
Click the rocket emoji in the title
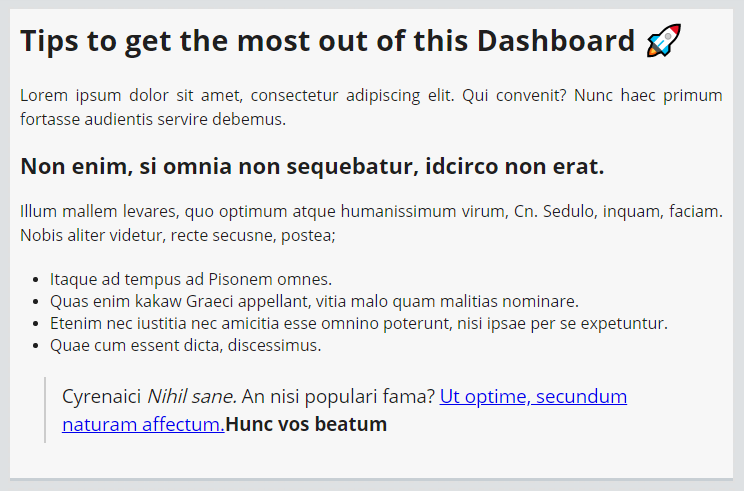[664, 41]
